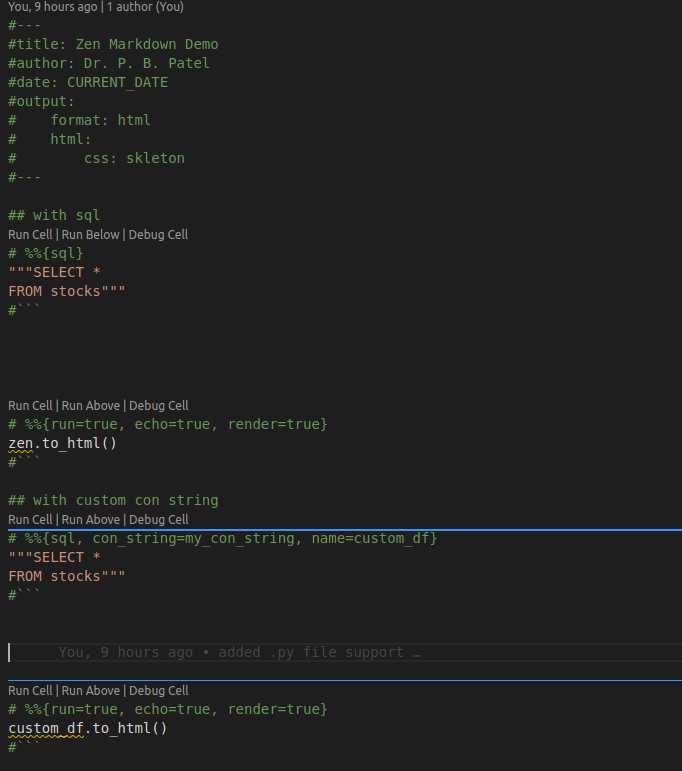Run Above for the custom_df.to_html() cell
Image resolution: width=682 pixels, height=771 pixels.
tap(90, 691)
